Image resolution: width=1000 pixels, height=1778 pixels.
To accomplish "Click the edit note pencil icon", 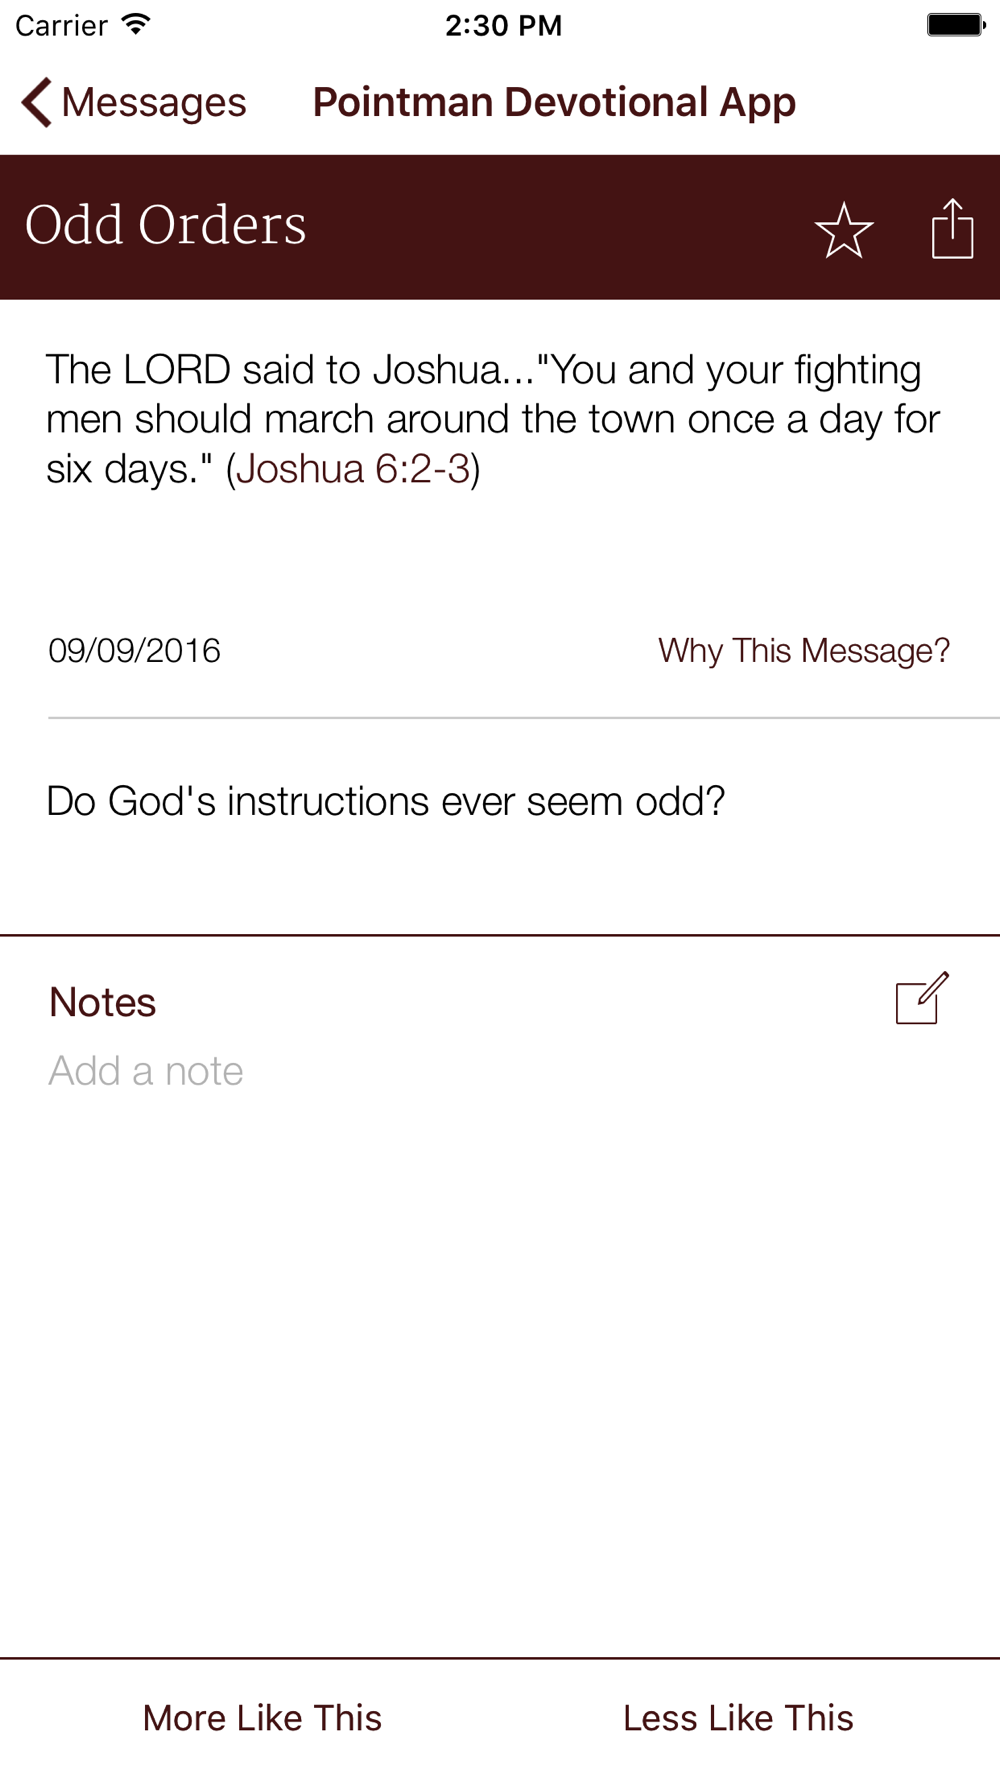I will [x=922, y=998].
